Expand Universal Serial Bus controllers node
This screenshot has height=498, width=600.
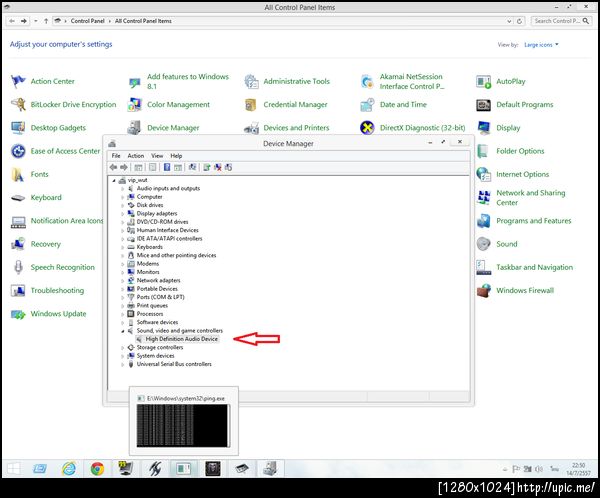click(123, 364)
